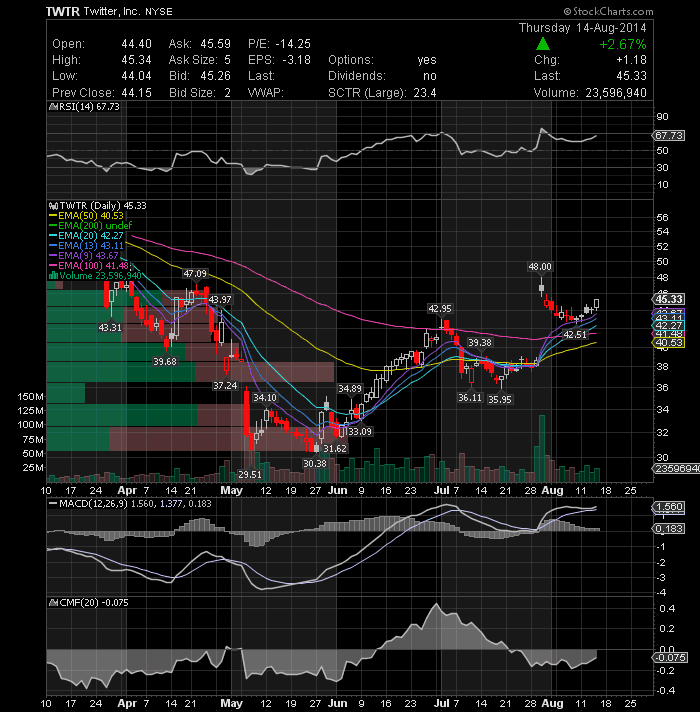Click the VWAP label
This screenshot has height=712, width=700.
pyautogui.click(x=266, y=93)
